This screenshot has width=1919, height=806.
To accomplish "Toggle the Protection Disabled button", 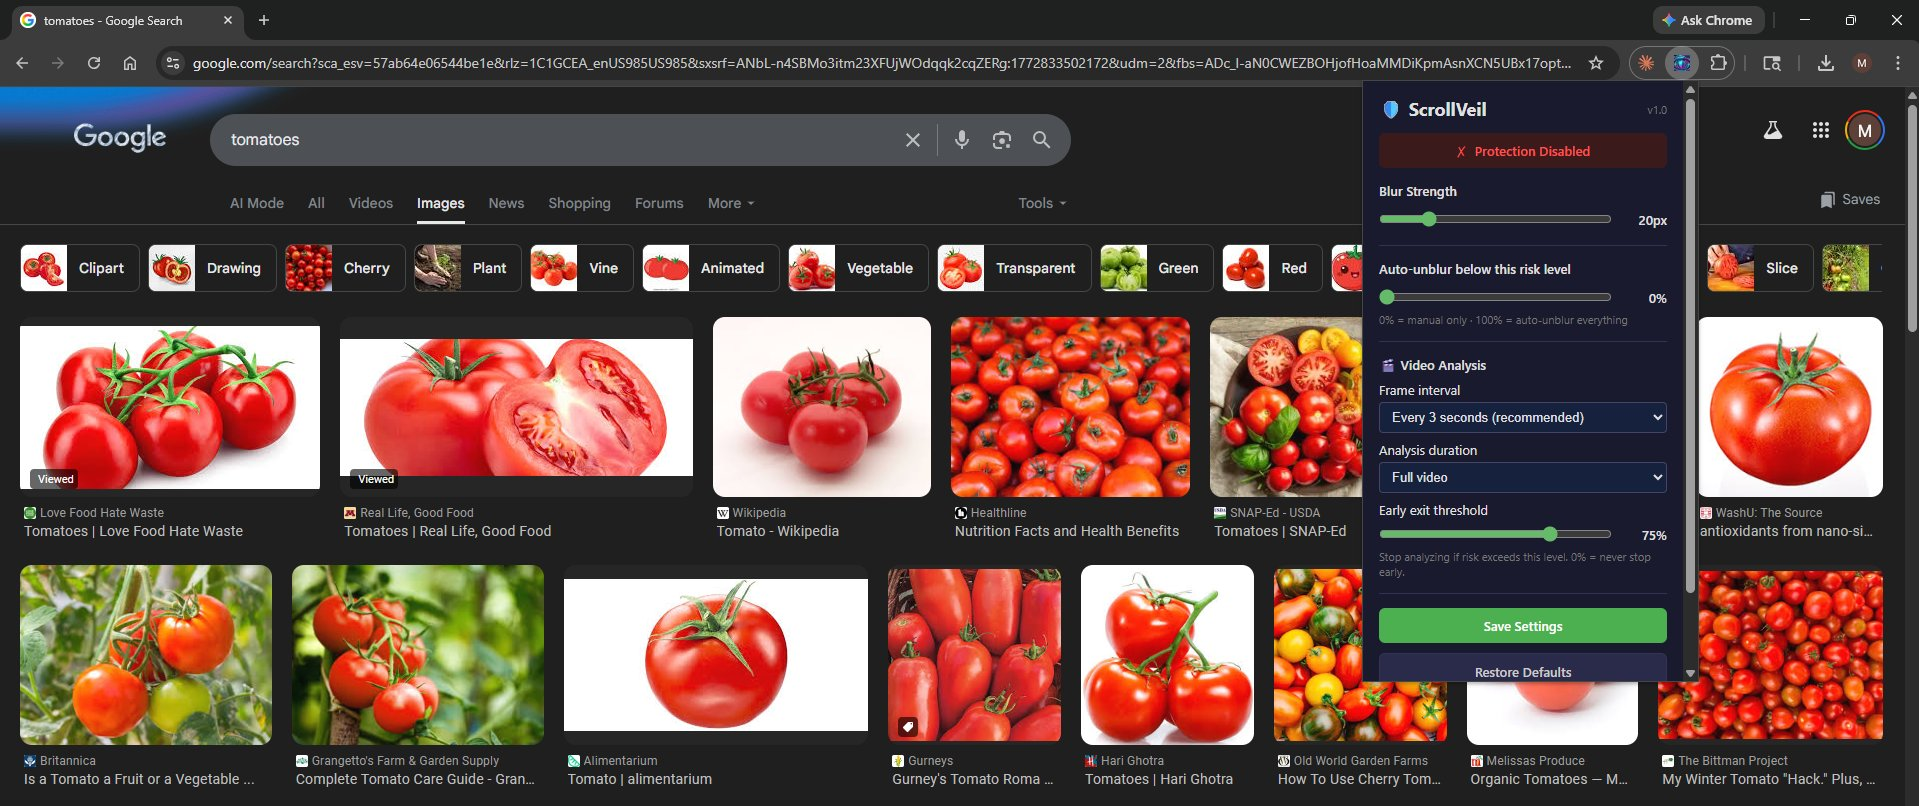I will click(x=1523, y=151).
